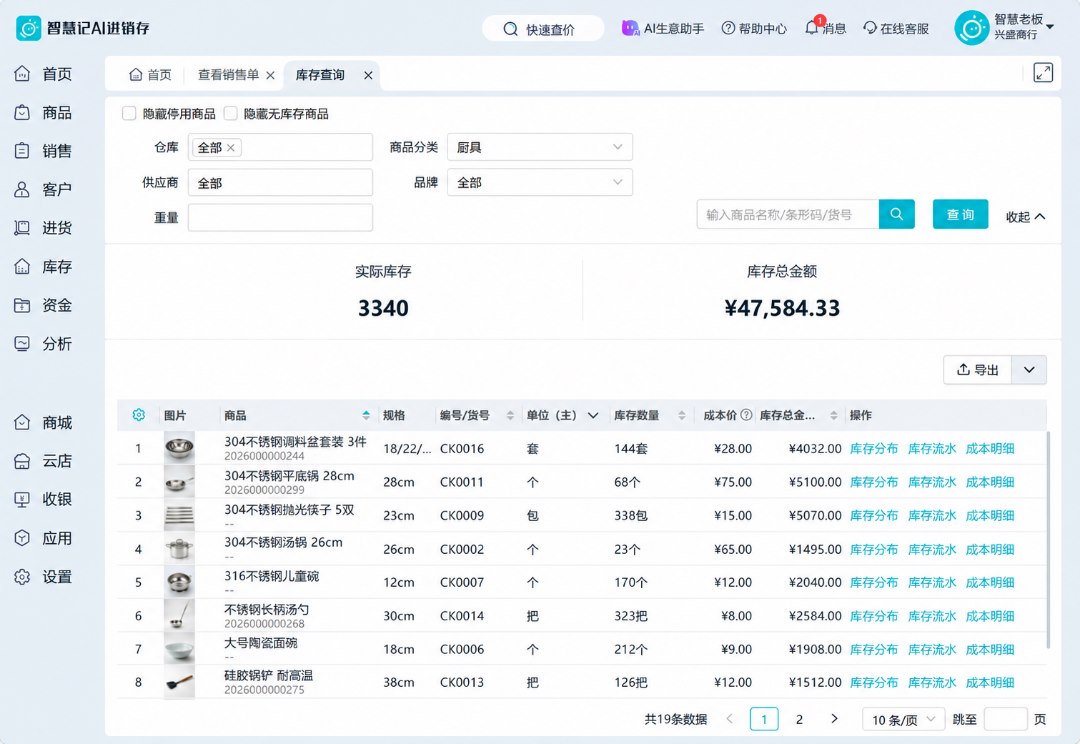The image size is (1080, 744).
Task: Click the magnifier search icon button
Action: (897, 214)
